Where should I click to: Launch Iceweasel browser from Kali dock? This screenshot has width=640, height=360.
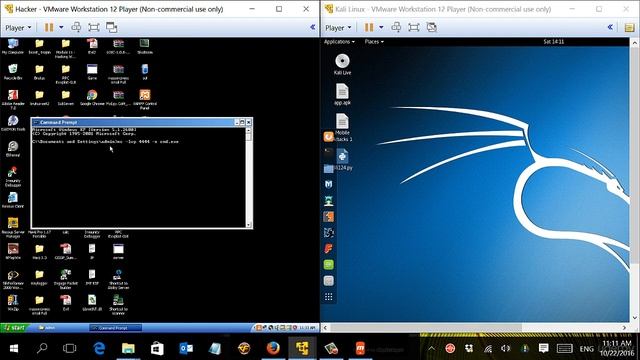coord(329,136)
